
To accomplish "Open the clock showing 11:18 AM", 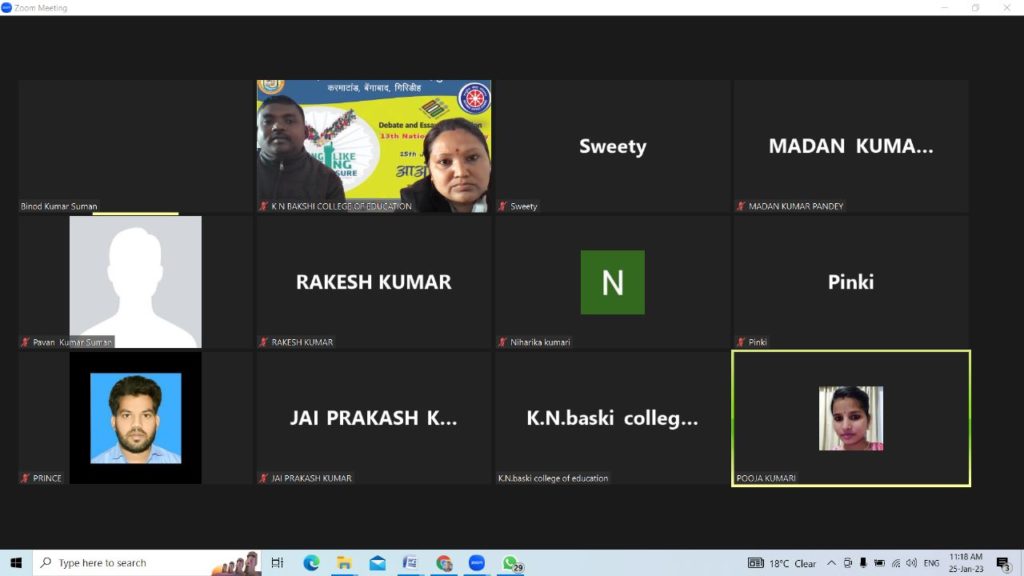I will tap(965, 563).
